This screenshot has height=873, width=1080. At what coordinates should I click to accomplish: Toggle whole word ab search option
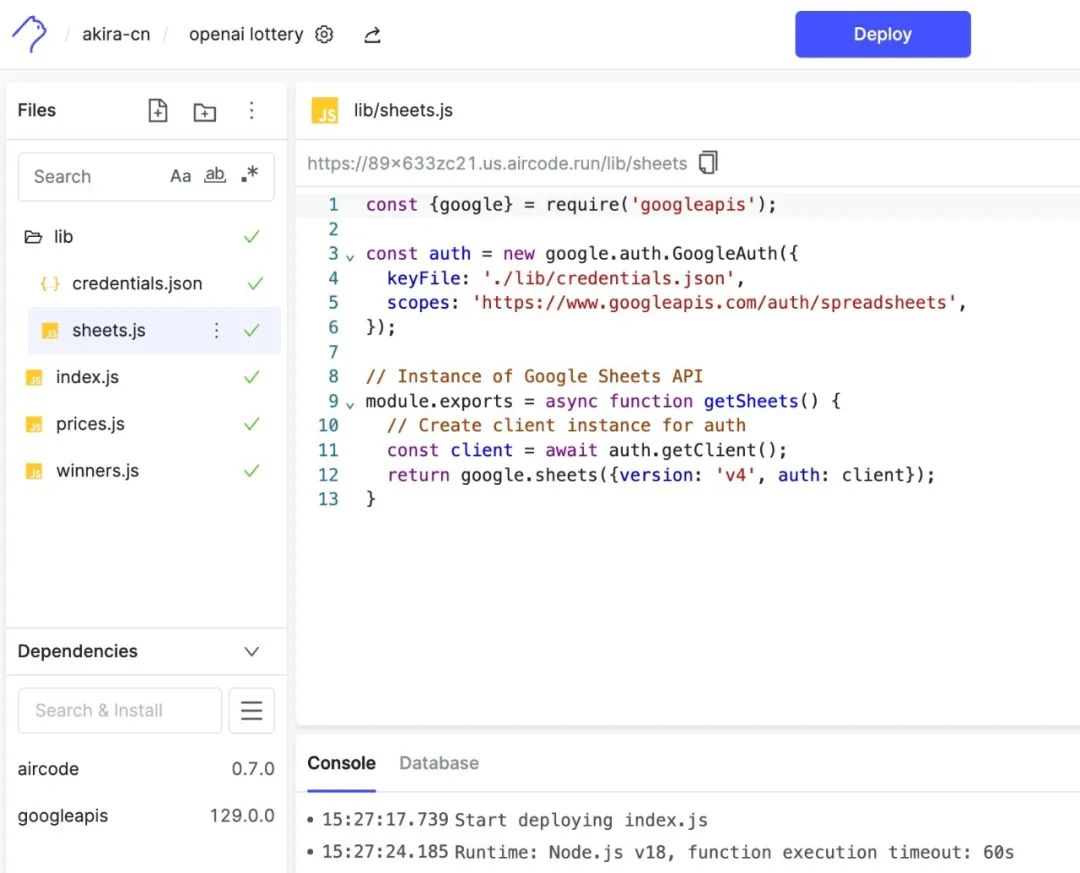coord(215,176)
